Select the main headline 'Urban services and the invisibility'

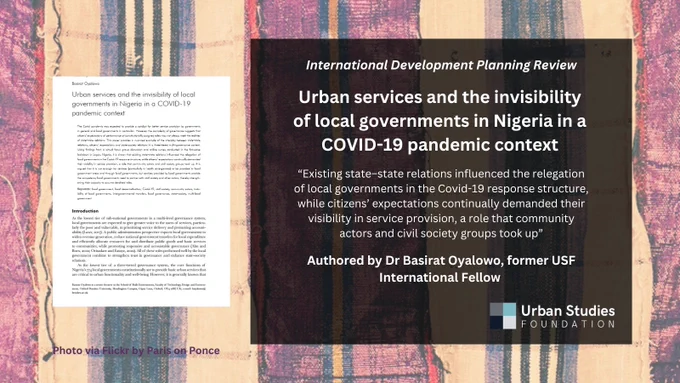tap(440, 97)
